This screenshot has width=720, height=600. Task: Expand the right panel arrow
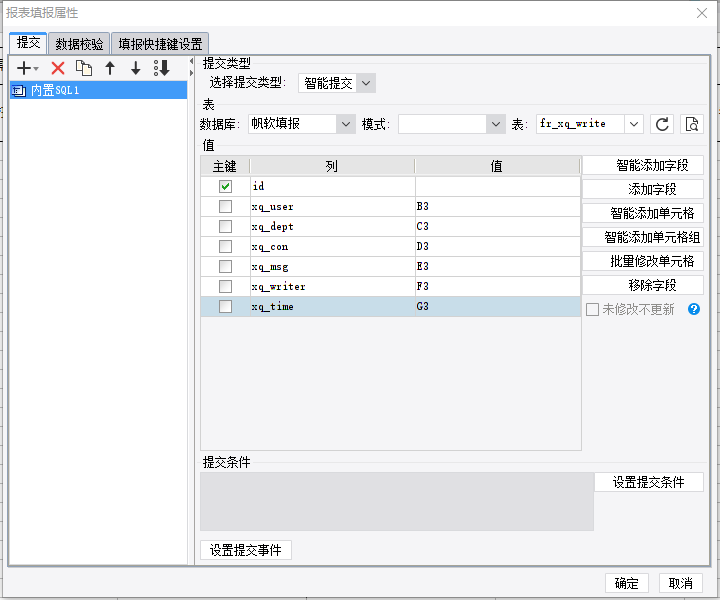pyautogui.click(x=191, y=73)
